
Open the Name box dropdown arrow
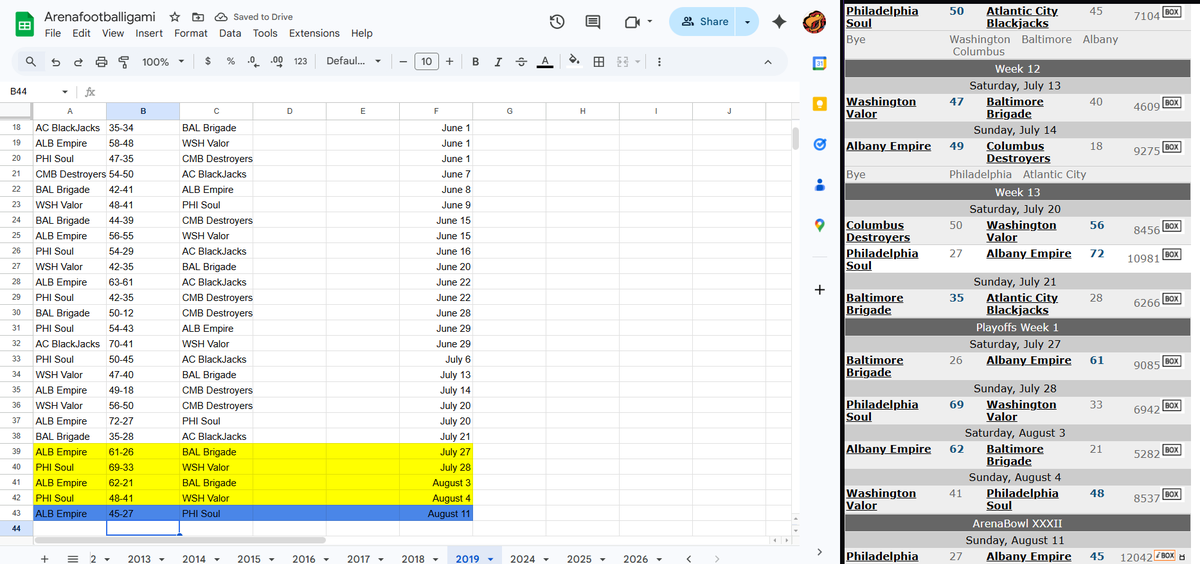pos(65,91)
